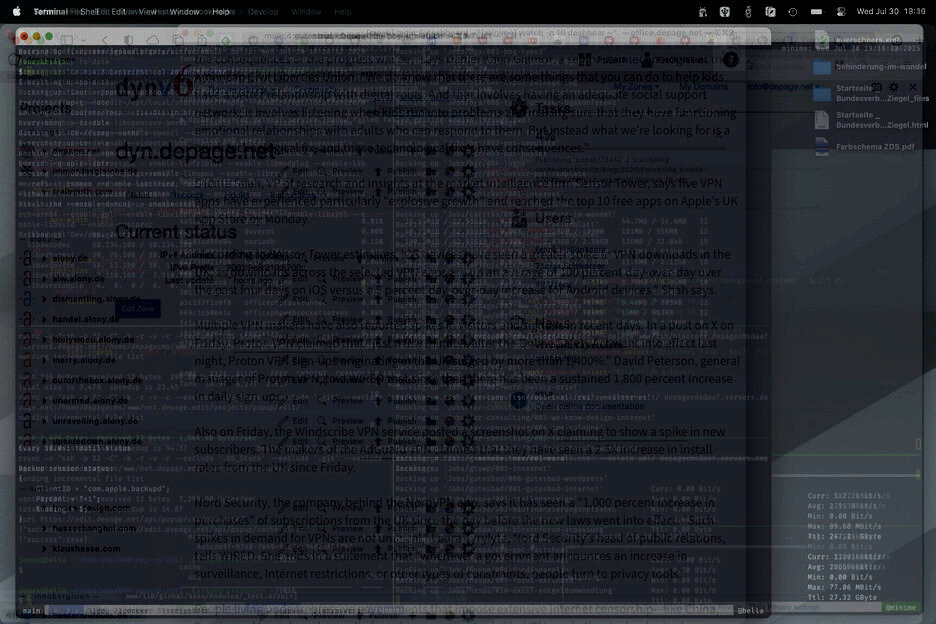936x624 pixels.
Task: Expand the hollywood.aiony.de project
Action: pyautogui.click(x=45, y=339)
